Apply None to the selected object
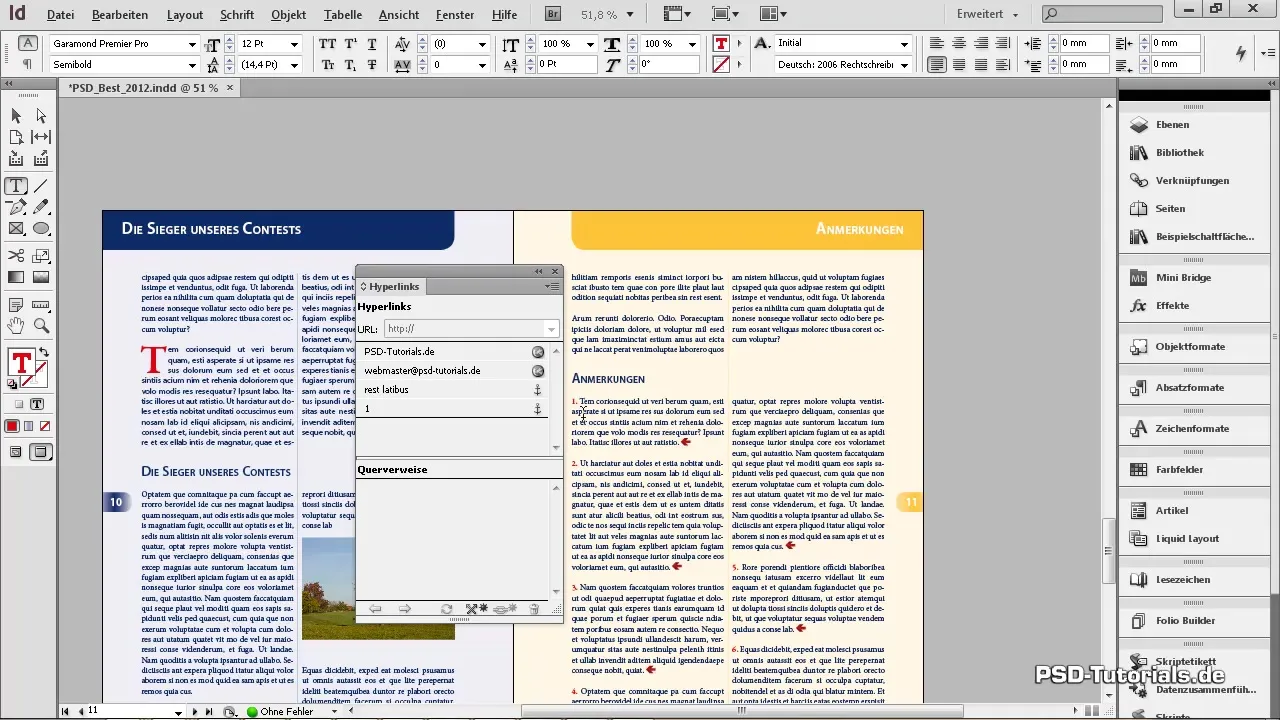This screenshot has width=1280, height=720. click(45, 427)
